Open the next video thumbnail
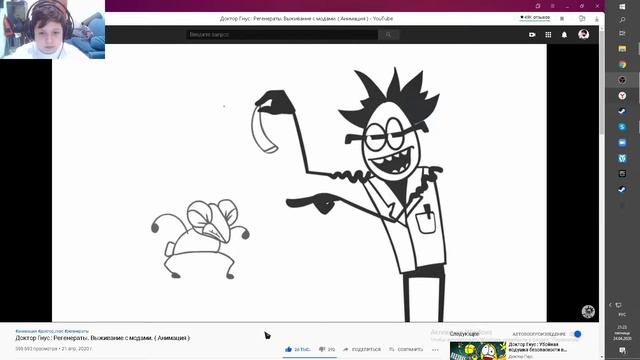Screen dimensions: 640x360 pyautogui.click(x=478, y=351)
